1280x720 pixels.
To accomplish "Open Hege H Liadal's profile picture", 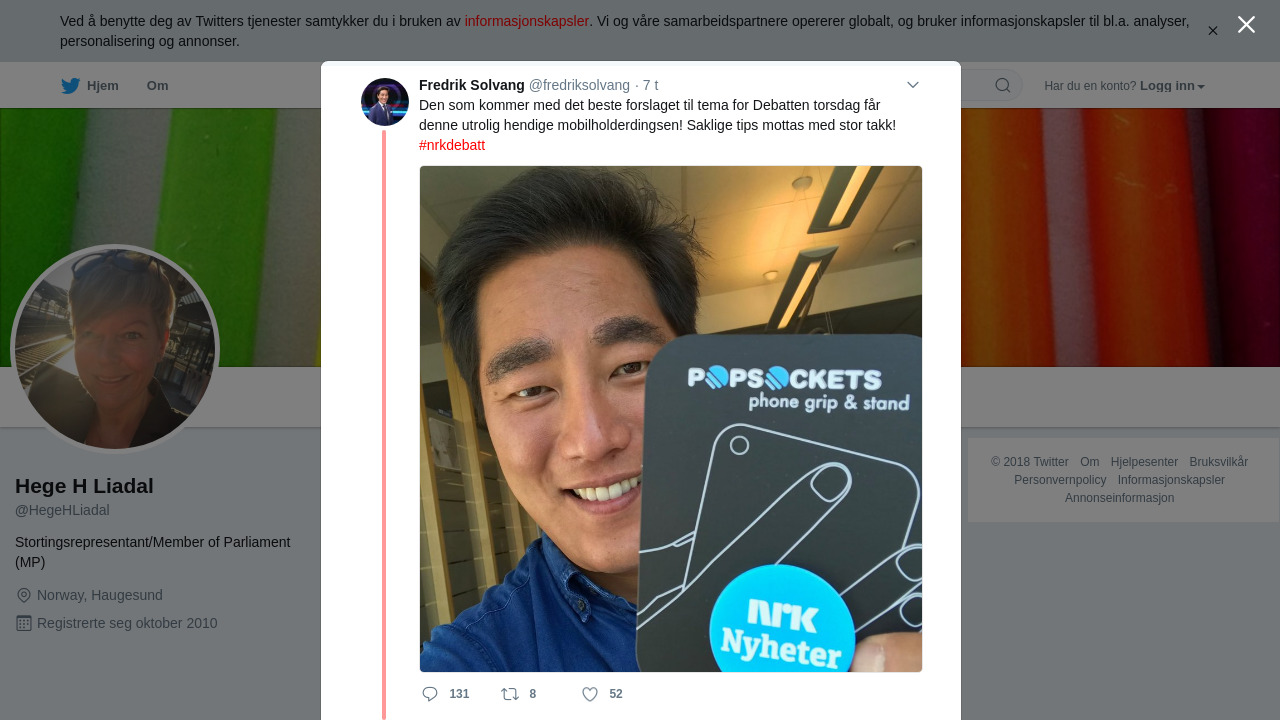I will 115,349.
